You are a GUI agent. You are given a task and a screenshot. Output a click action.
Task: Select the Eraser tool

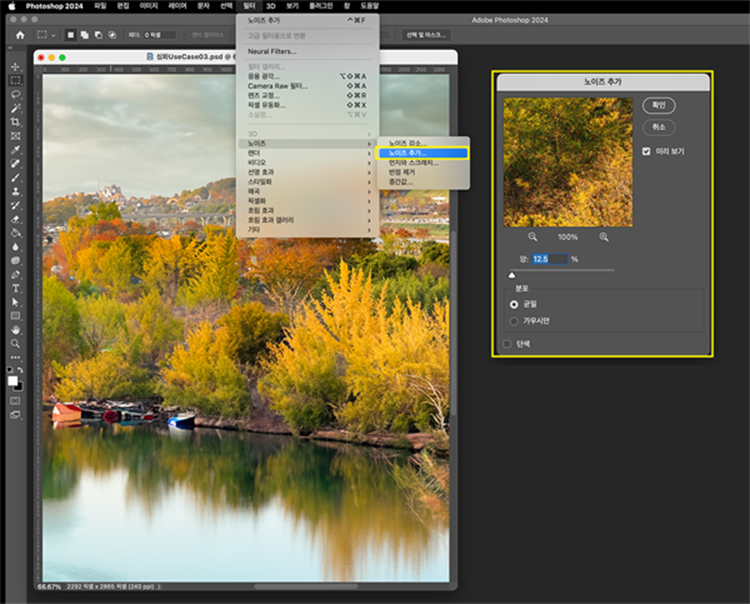pyautogui.click(x=15, y=219)
